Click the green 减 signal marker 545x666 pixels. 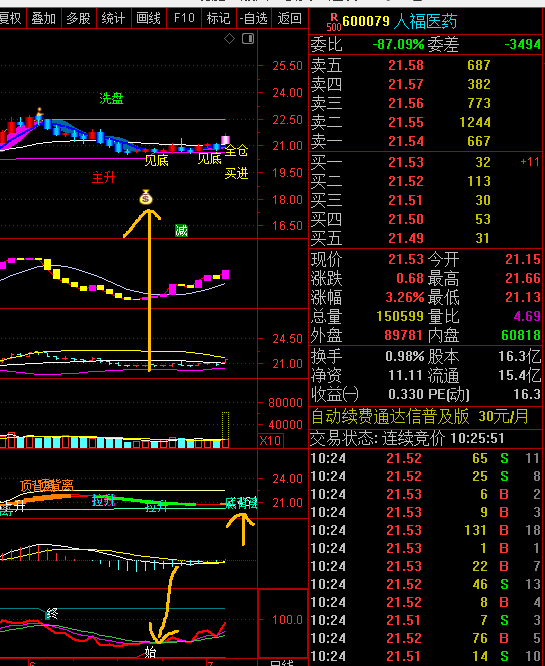pos(181,231)
